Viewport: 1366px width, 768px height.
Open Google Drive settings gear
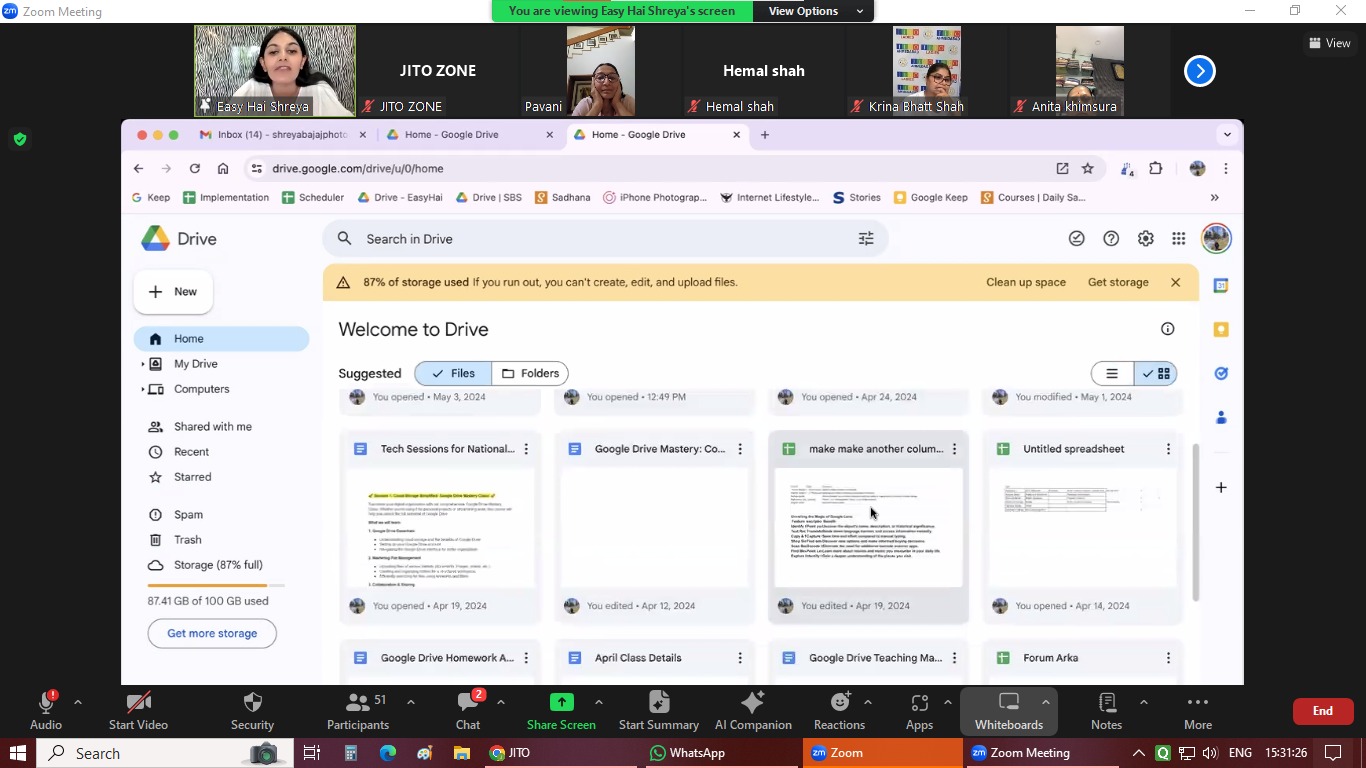tap(1145, 239)
